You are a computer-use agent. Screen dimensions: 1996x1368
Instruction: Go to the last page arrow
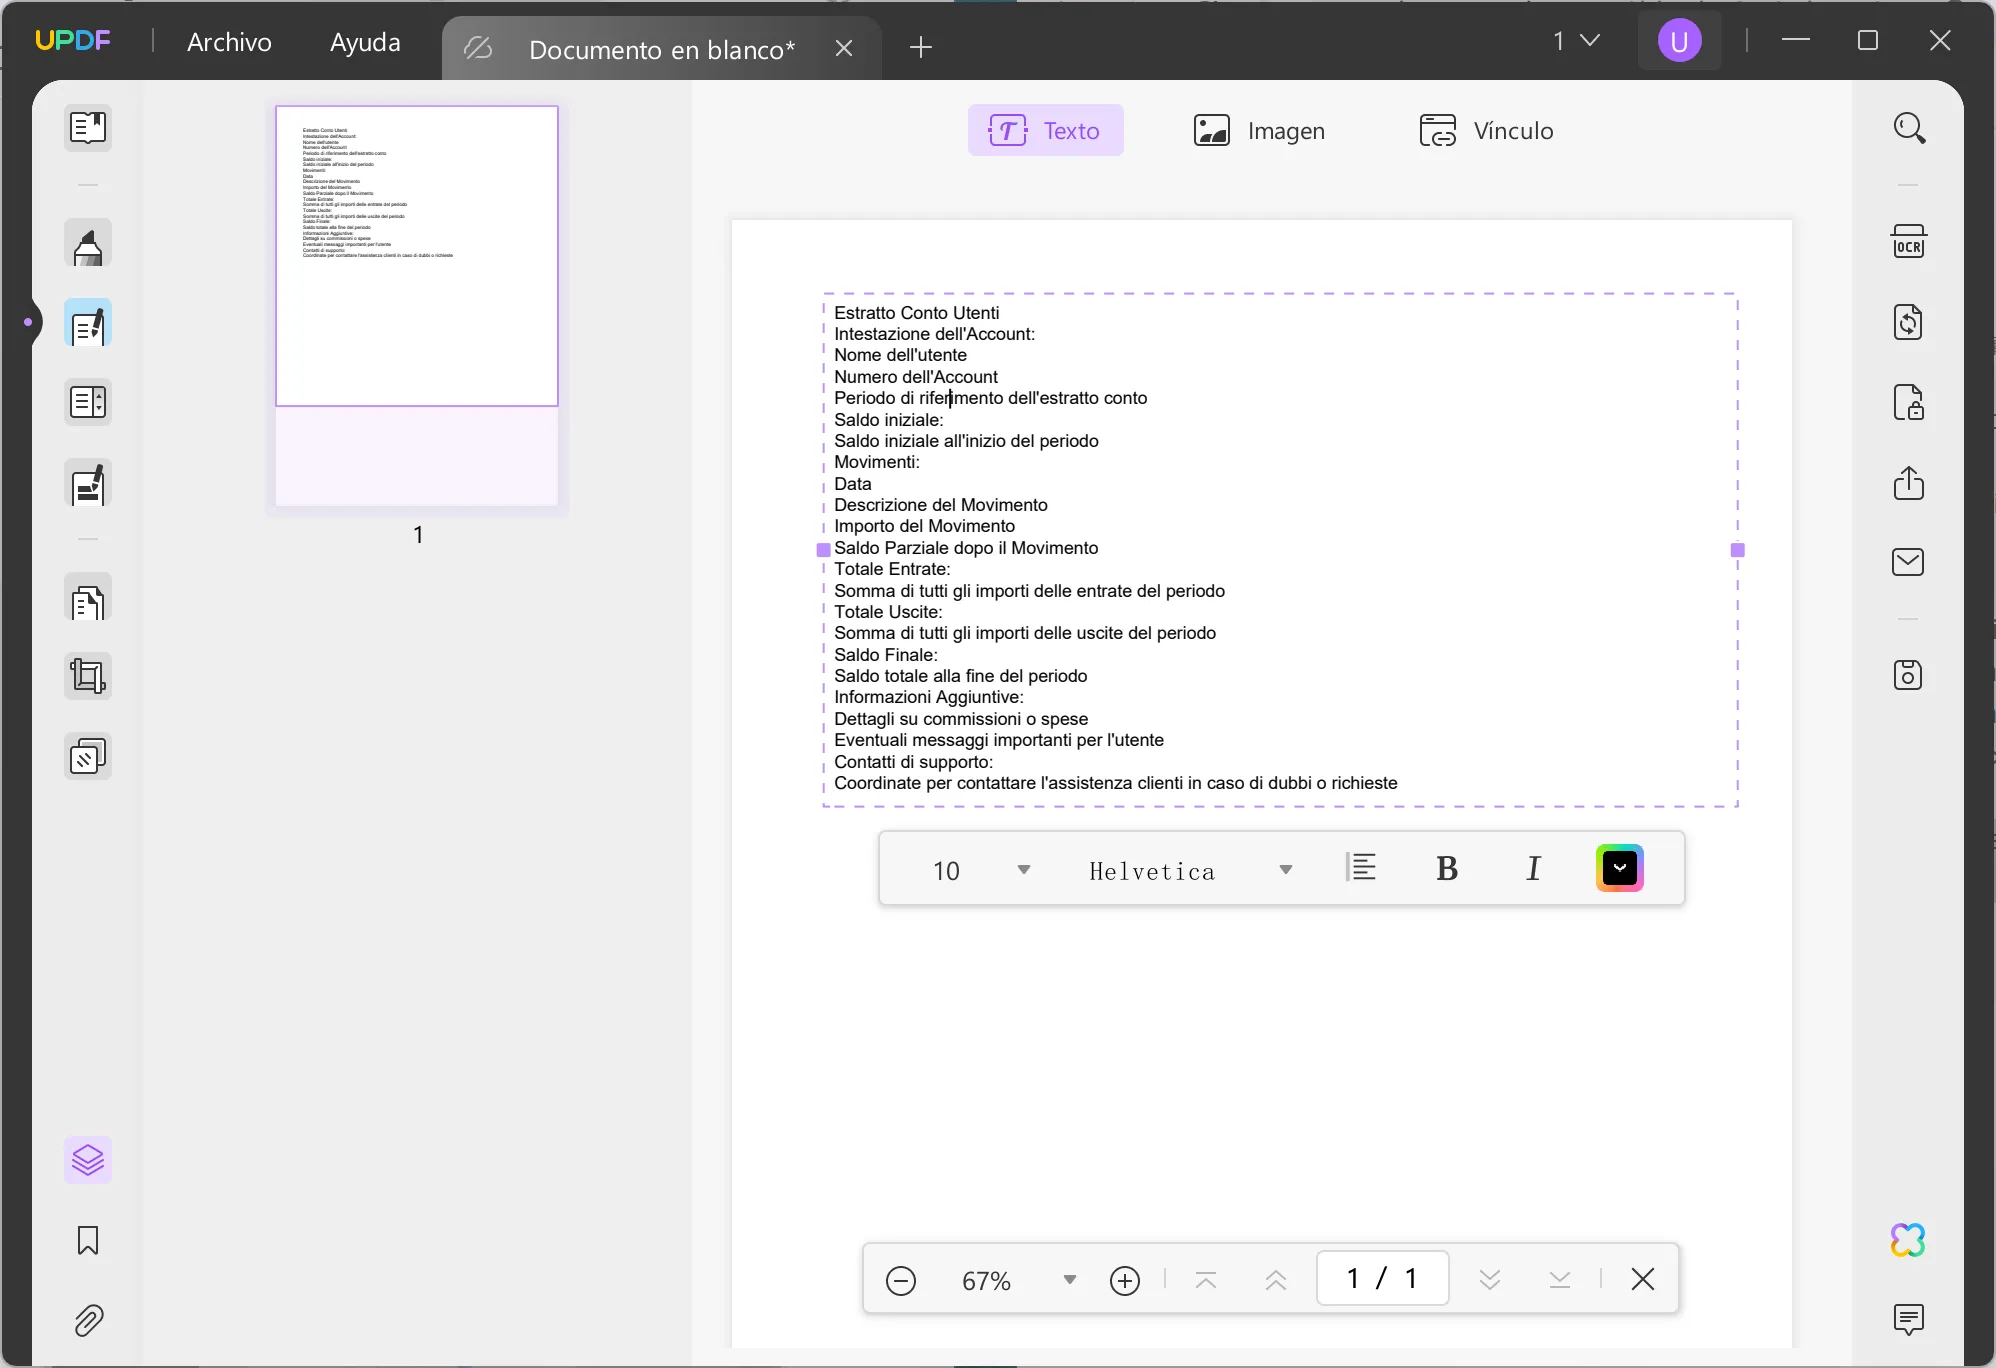pos(1560,1280)
